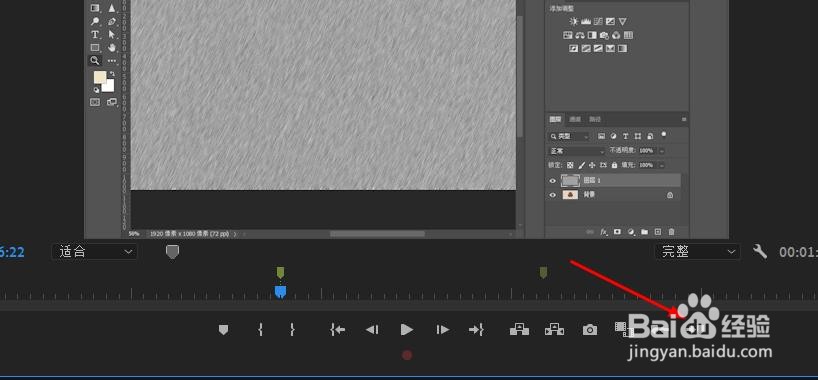The width and height of the screenshot is (818, 380).
Task: Add a Curves adjustment
Action: point(598,21)
